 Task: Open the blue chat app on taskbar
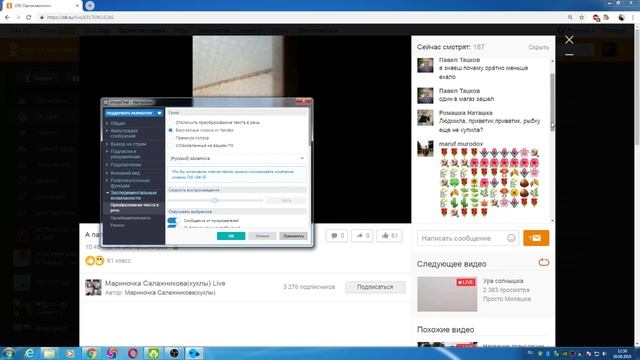(195, 353)
